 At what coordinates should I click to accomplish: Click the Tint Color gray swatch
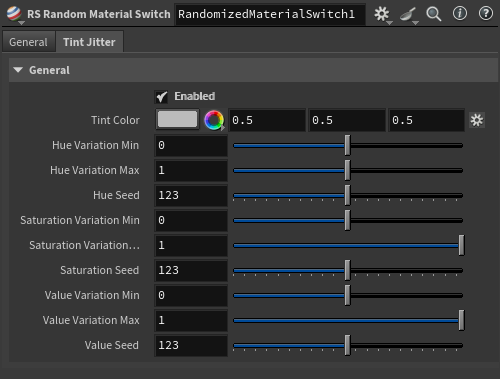click(177, 119)
